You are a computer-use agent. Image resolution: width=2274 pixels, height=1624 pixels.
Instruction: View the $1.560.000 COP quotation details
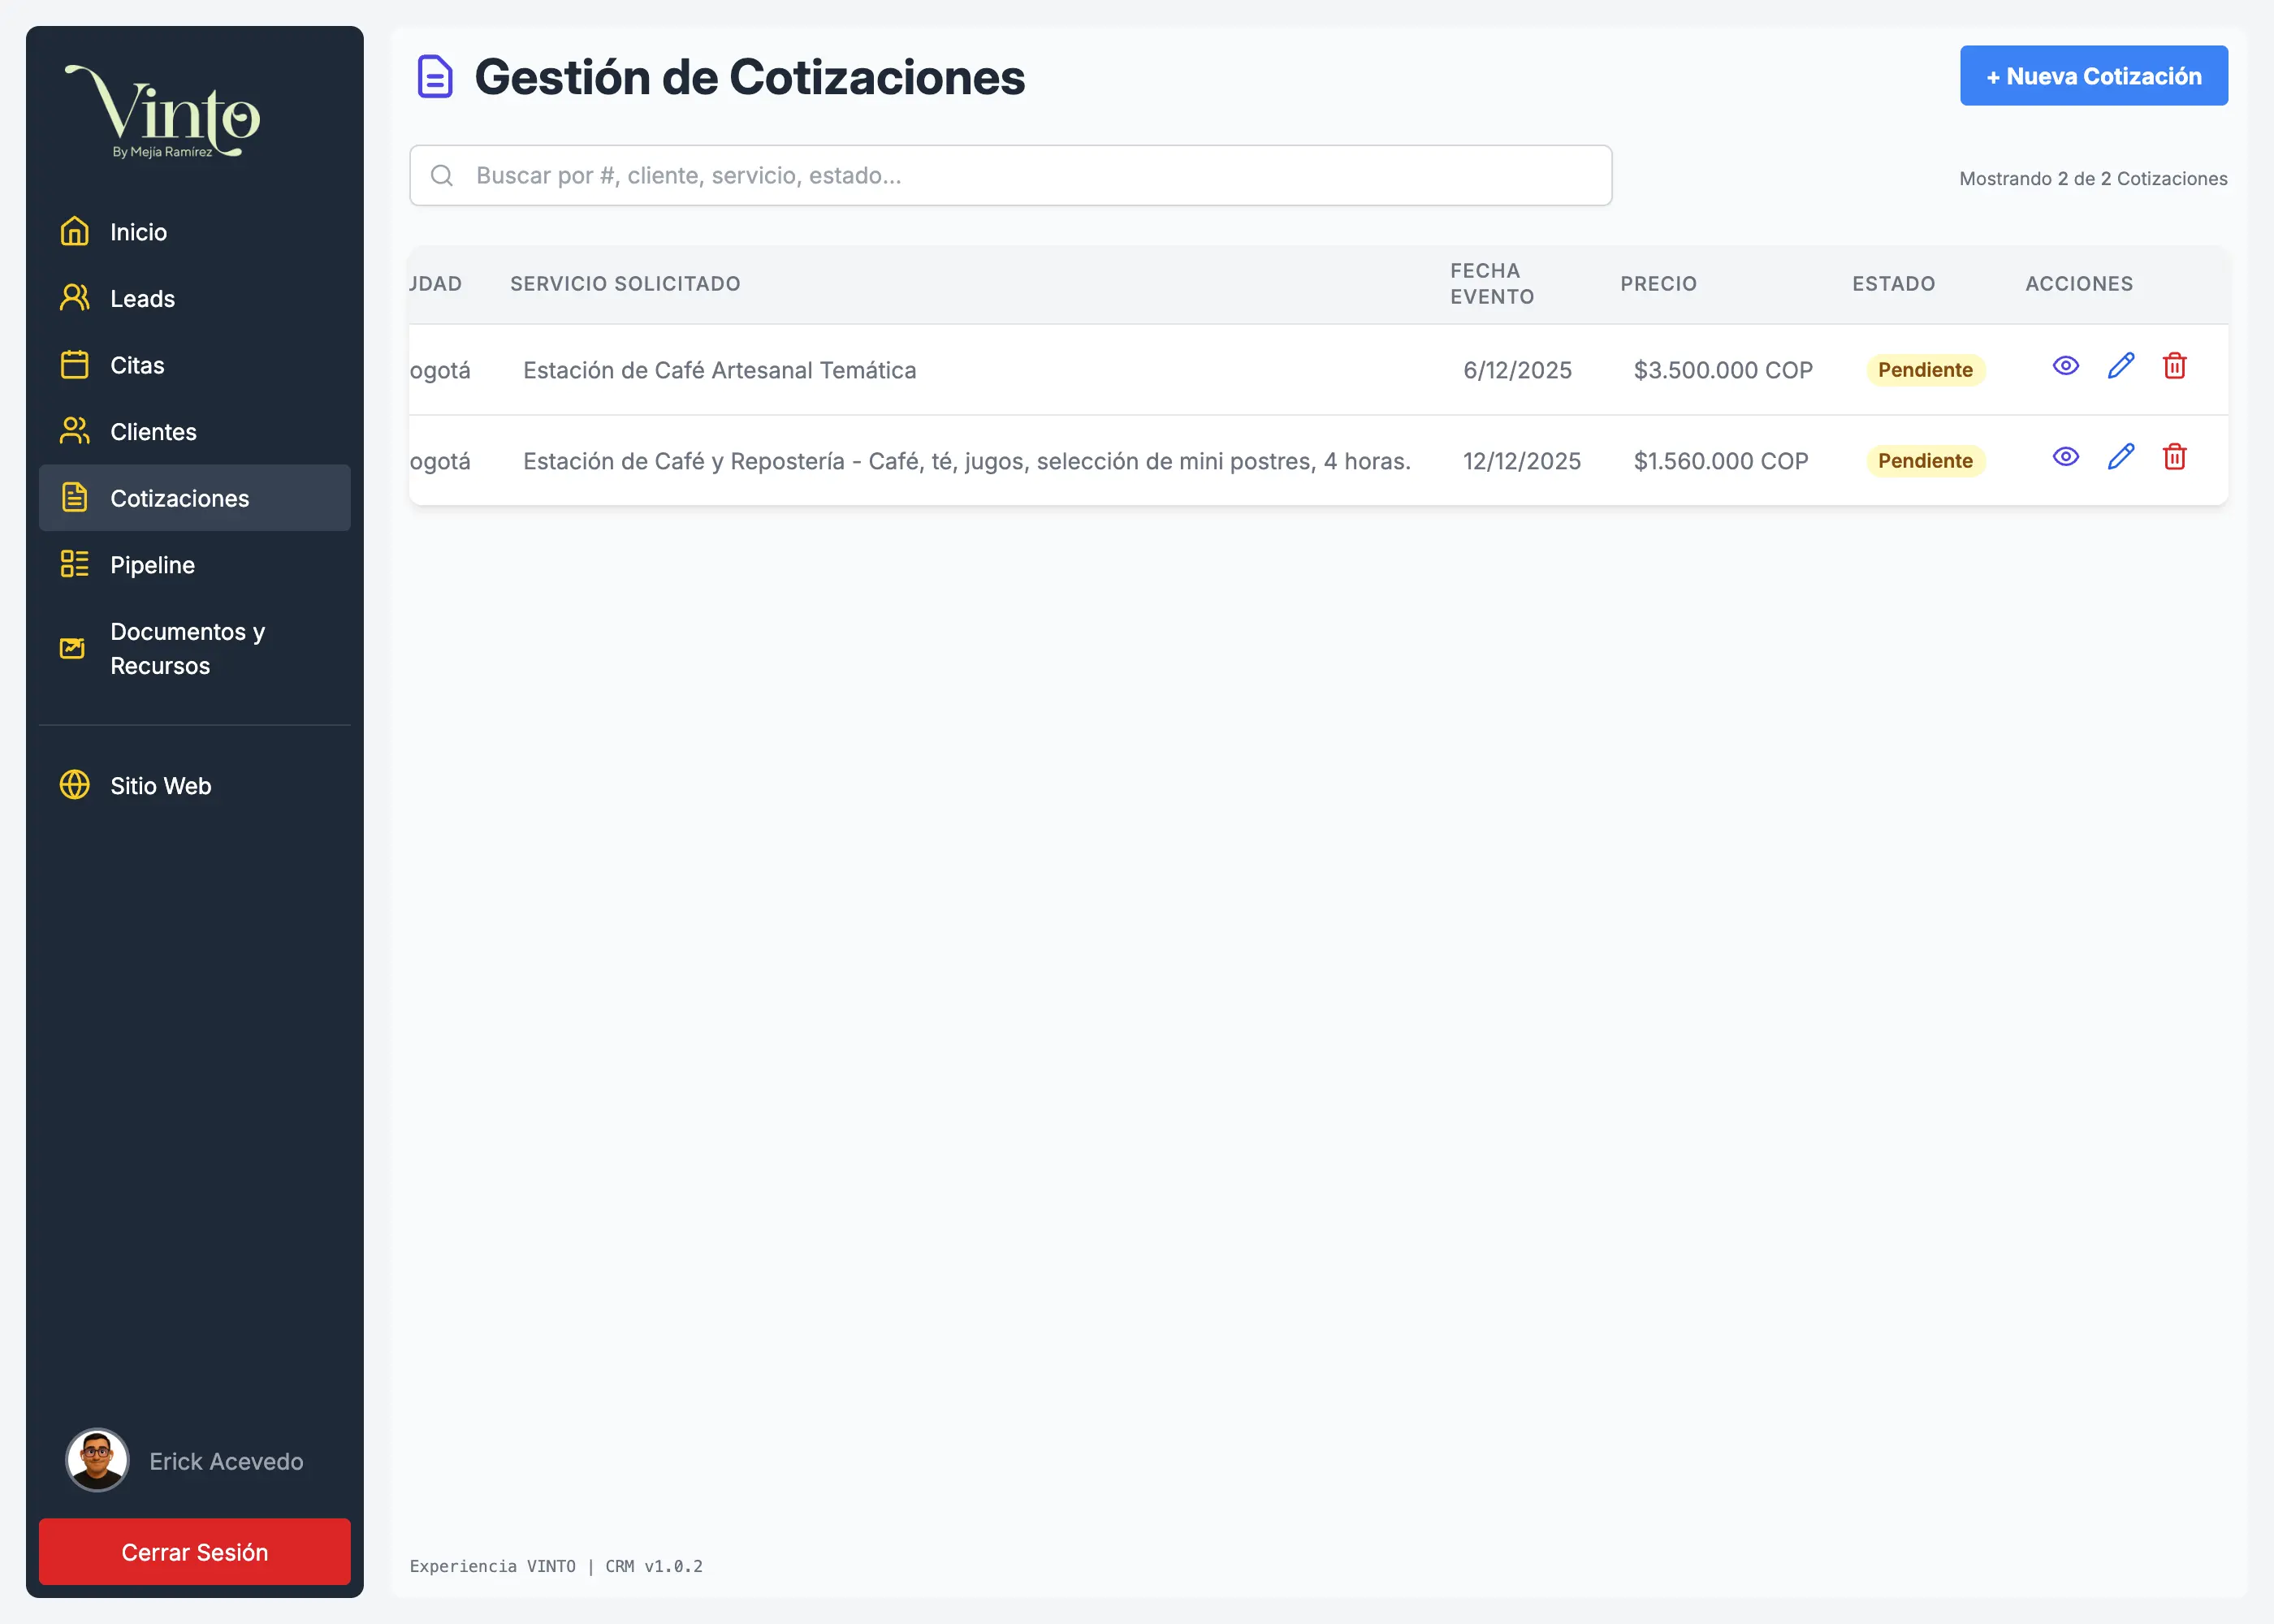(2065, 457)
